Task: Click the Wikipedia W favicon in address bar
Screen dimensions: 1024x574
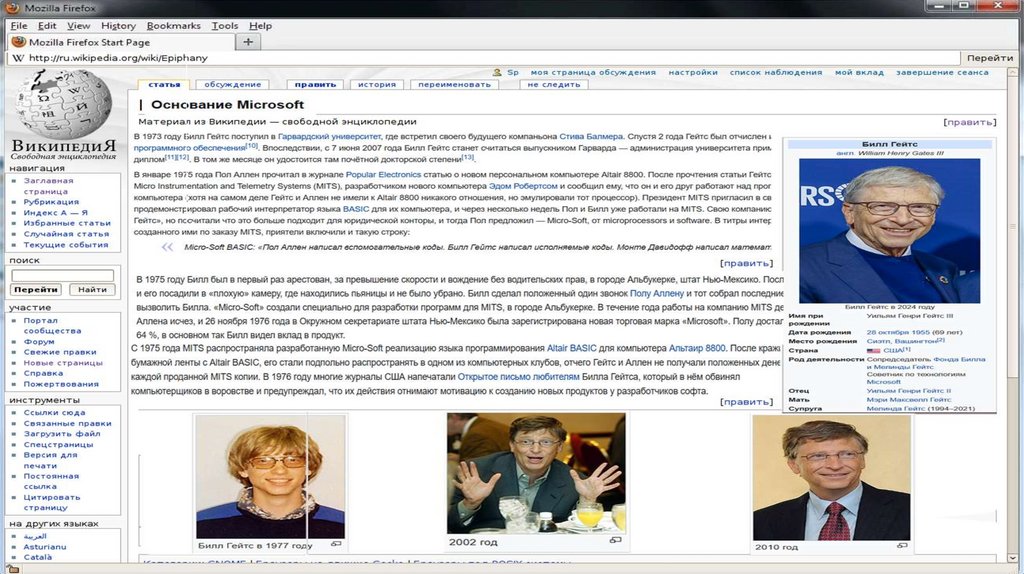Action: pos(18,57)
